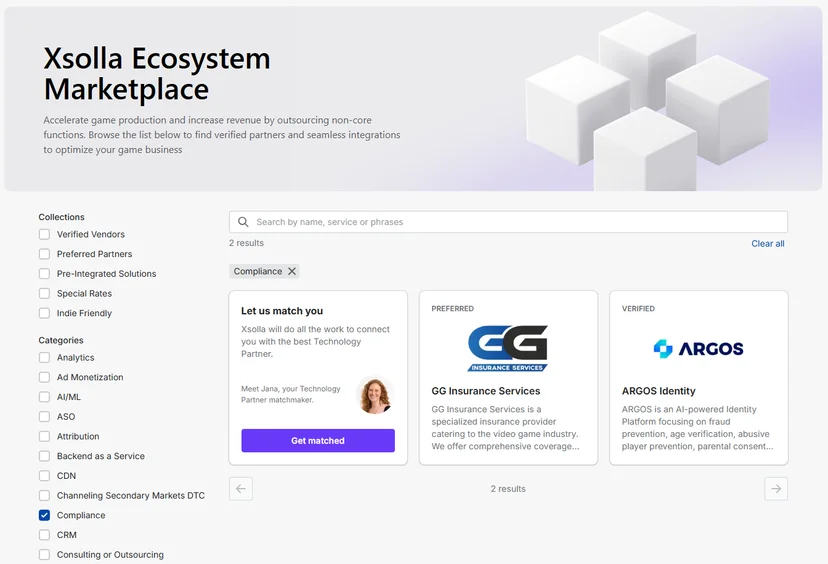Click the Get matched button
Image resolution: width=828 pixels, height=564 pixels.
tap(318, 440)
